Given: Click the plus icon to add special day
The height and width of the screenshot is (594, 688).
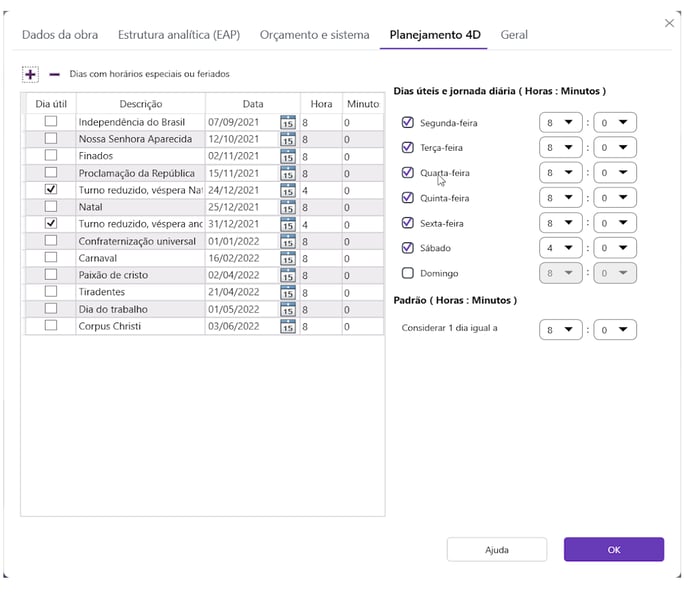Looking at the screenshot, I should pyautogui.click(x=30, y=74).
